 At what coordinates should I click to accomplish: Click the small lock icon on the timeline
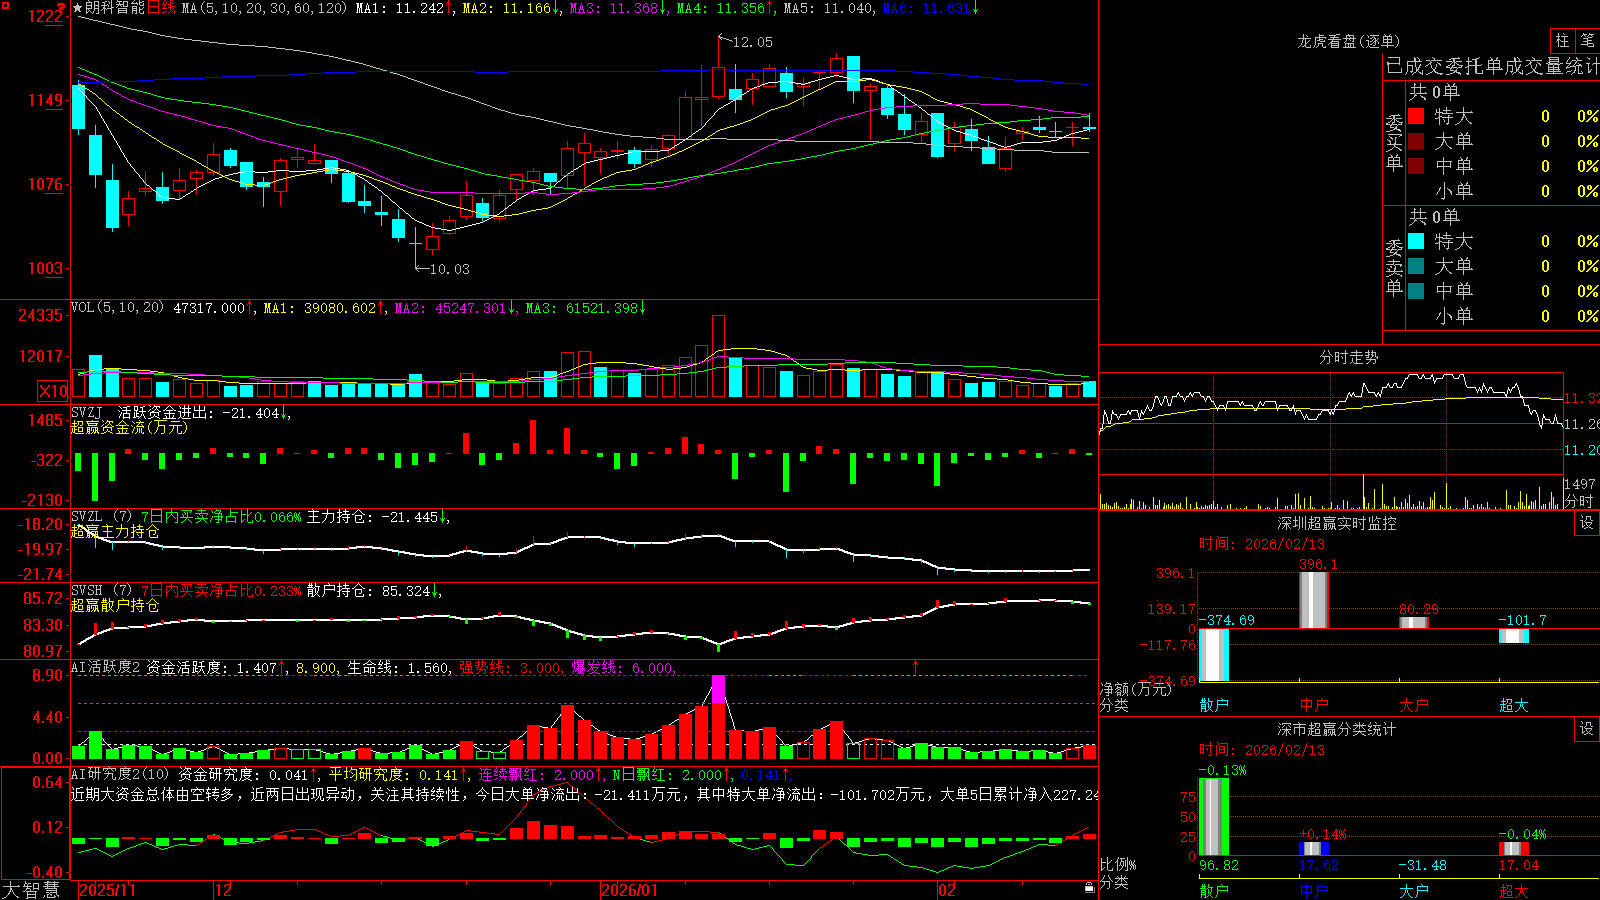pos(1090,888)
